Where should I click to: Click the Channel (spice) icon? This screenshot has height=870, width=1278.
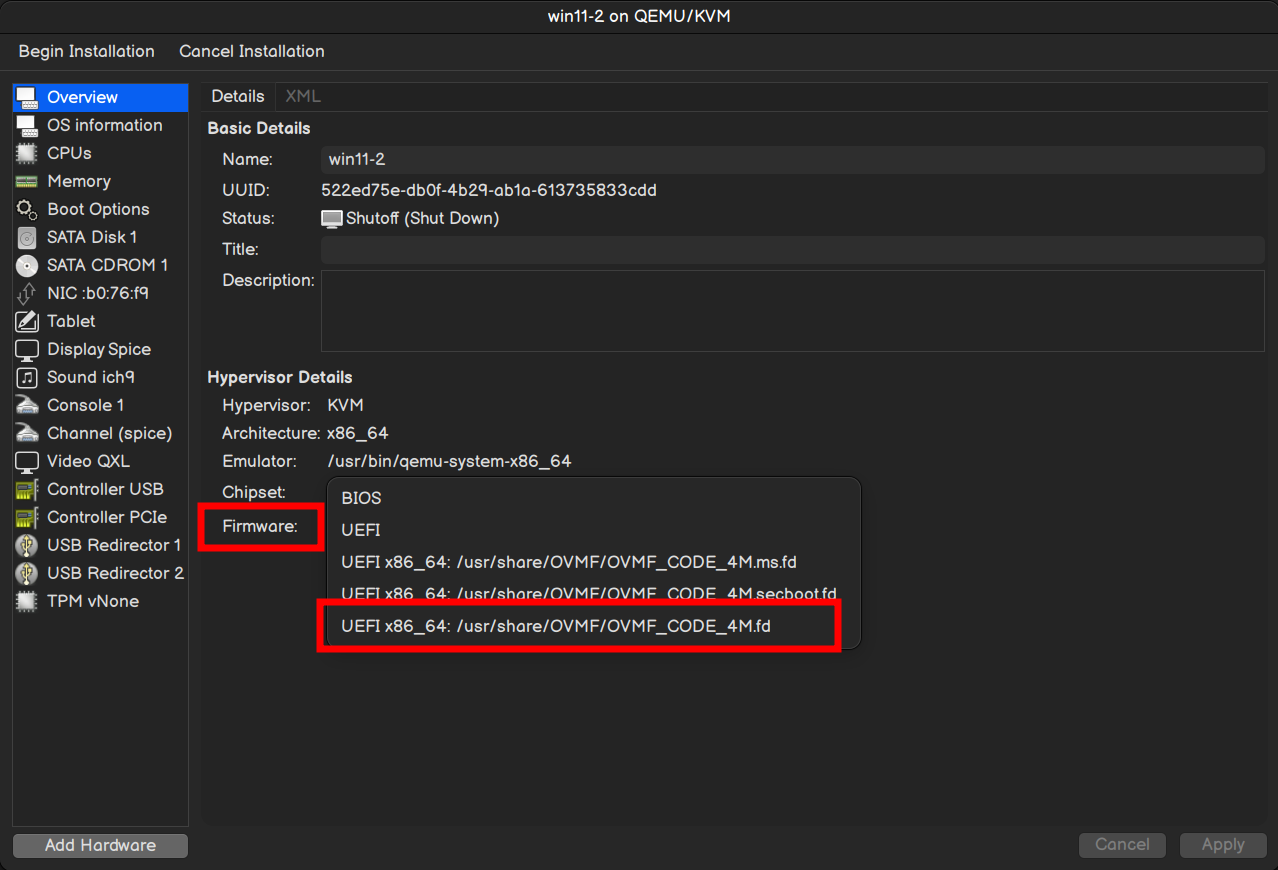coord(27,433)
